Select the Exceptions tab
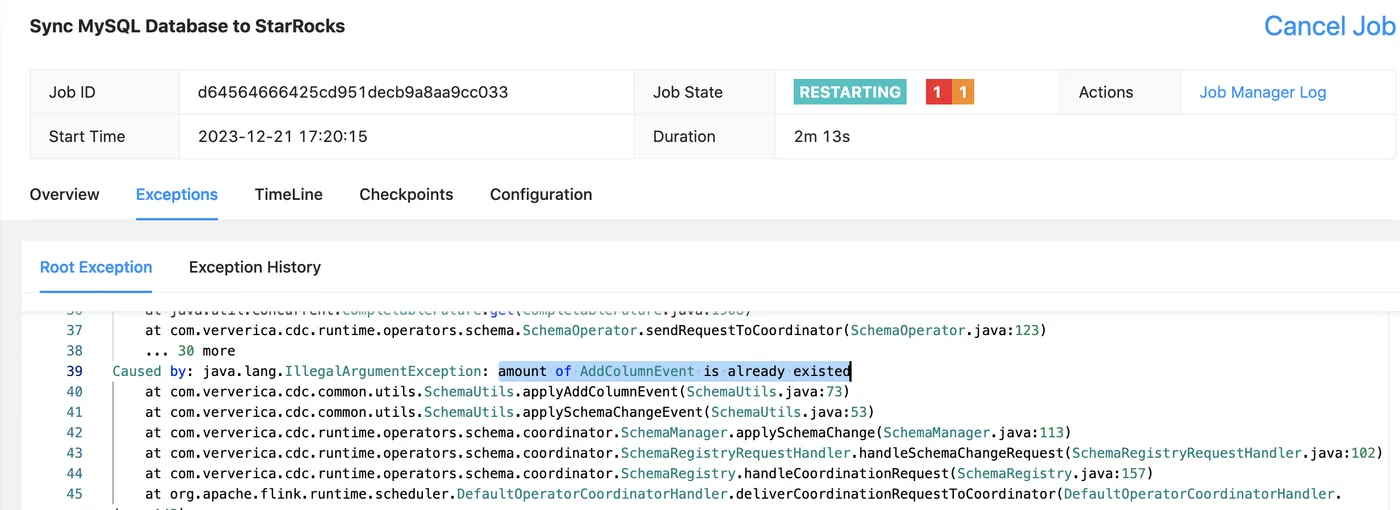The image size is (1400, 510). [177, 194]
